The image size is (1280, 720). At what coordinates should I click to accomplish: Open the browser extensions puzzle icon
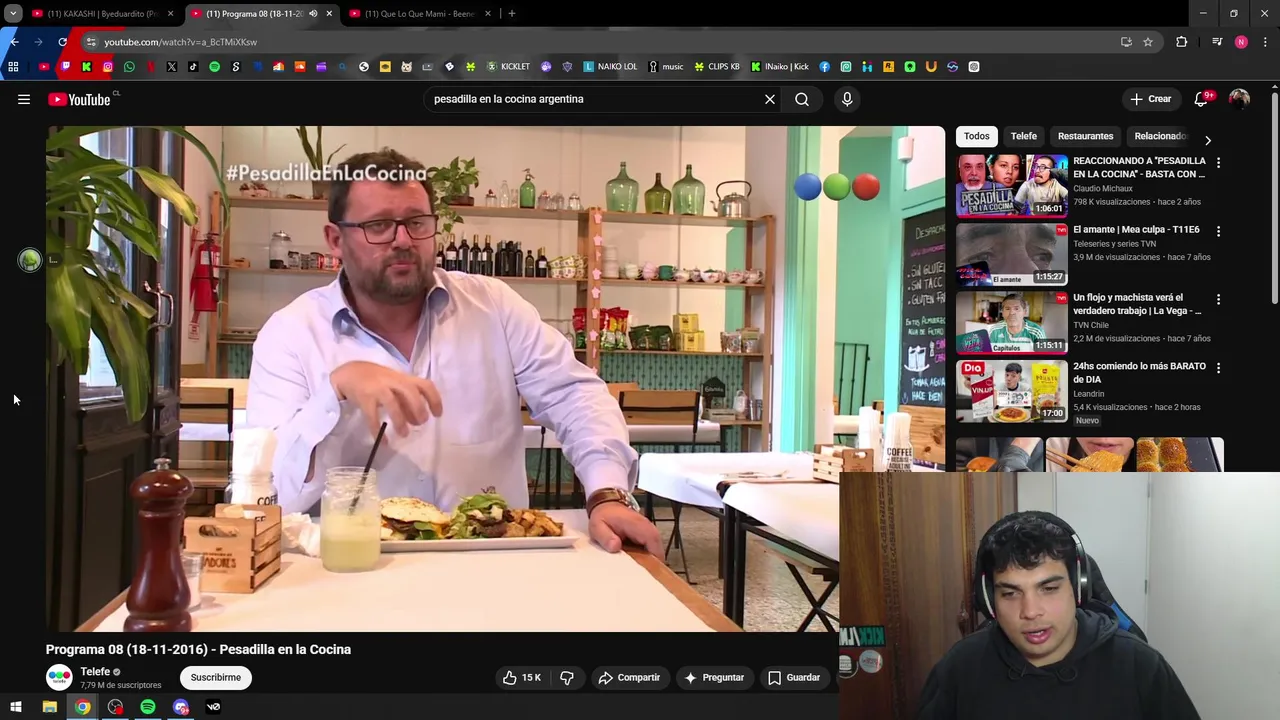(x=1182, y=42)
